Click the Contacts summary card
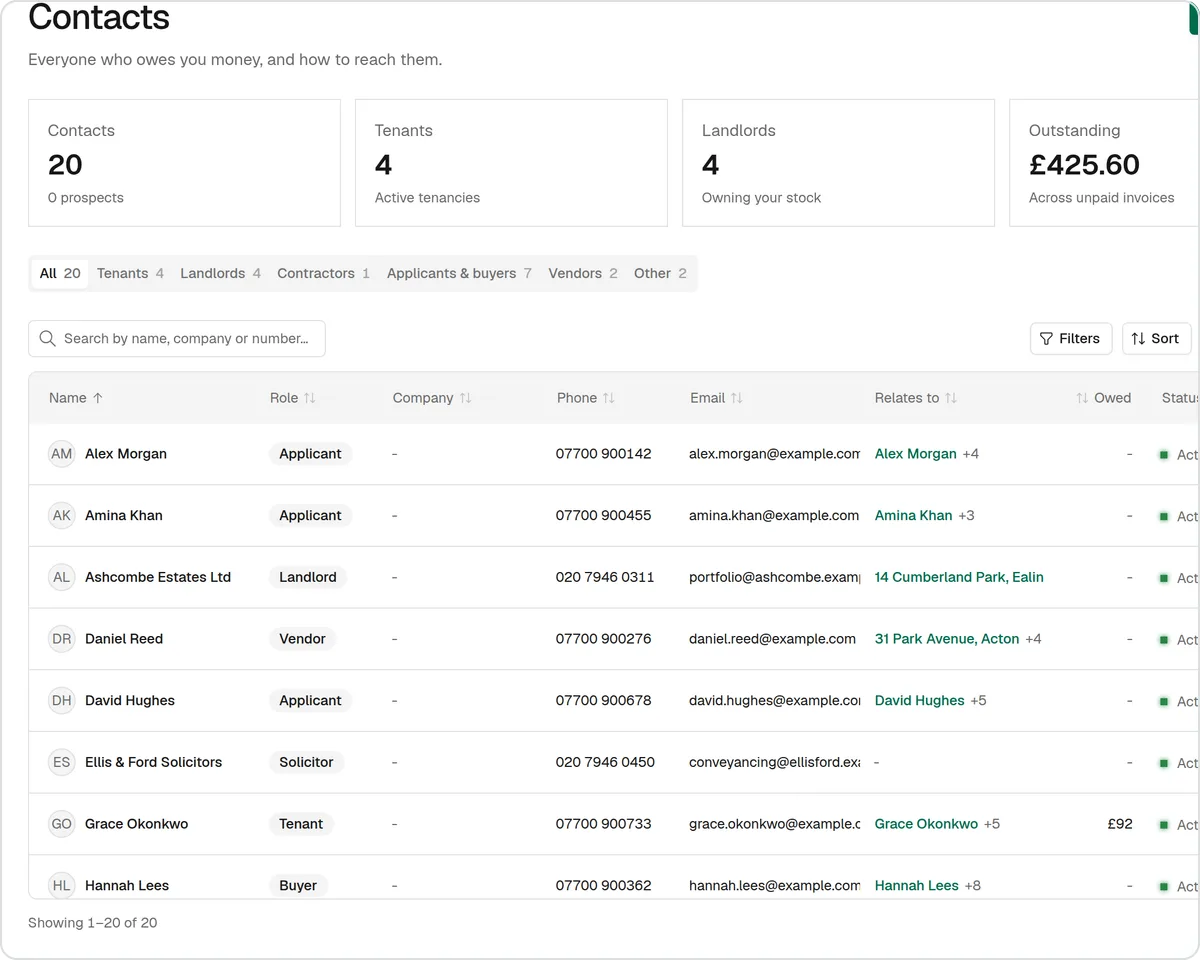Image resolution: width=1200 pixels, height=960 pixels. point(184,163)
